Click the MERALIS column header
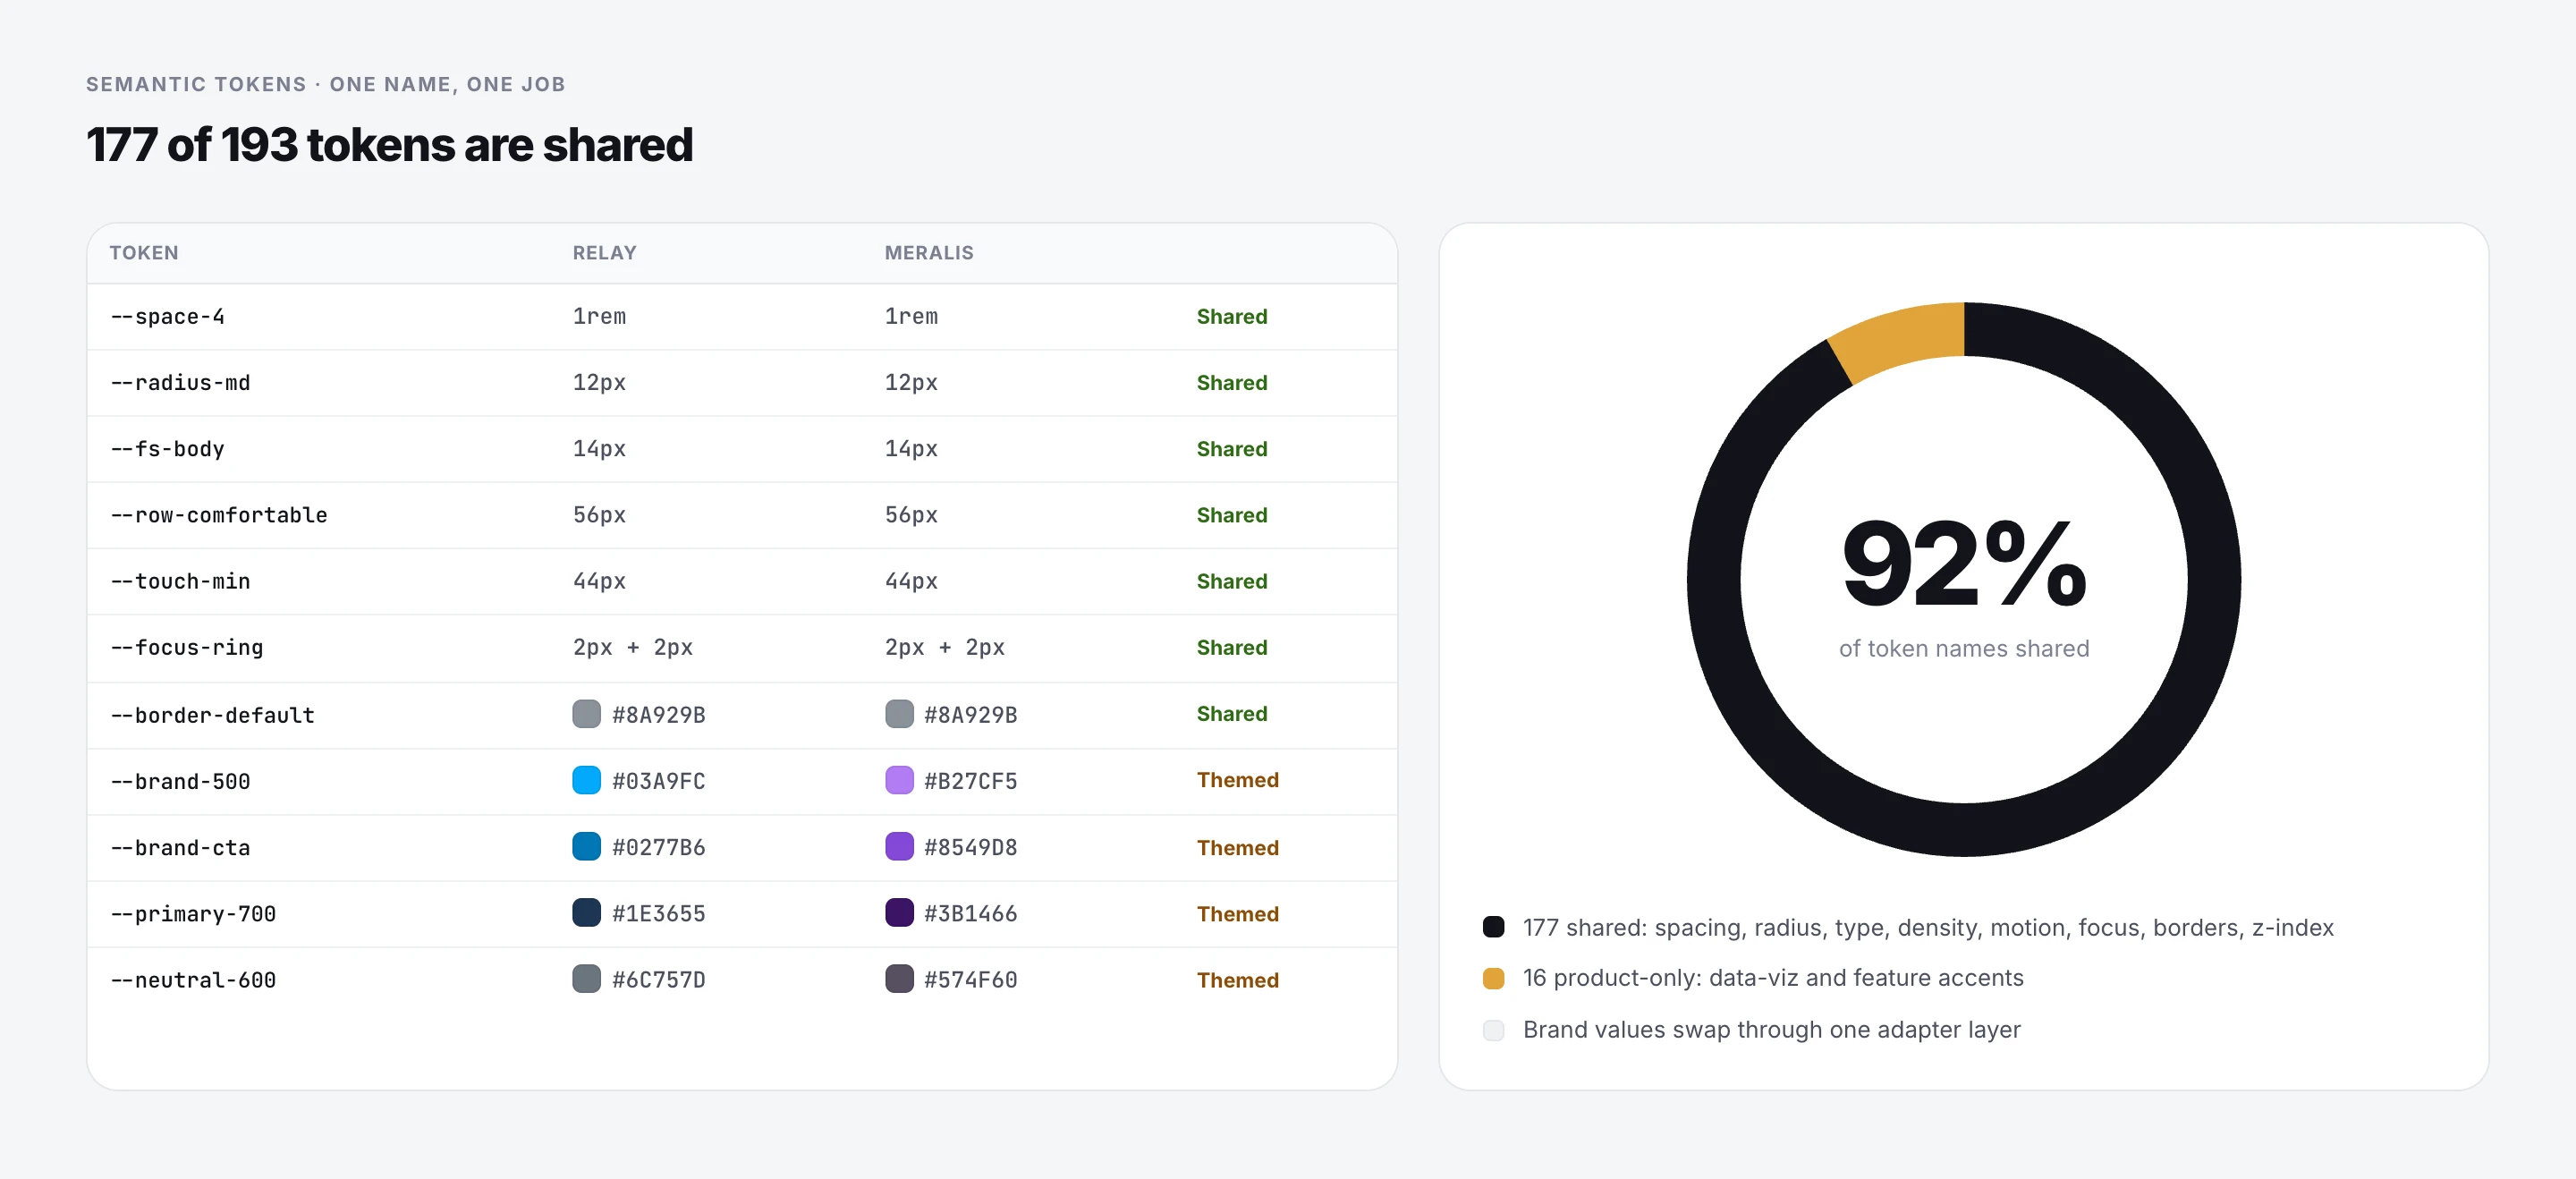Viewport: 2576px width, 1179px height. point(929,253)
